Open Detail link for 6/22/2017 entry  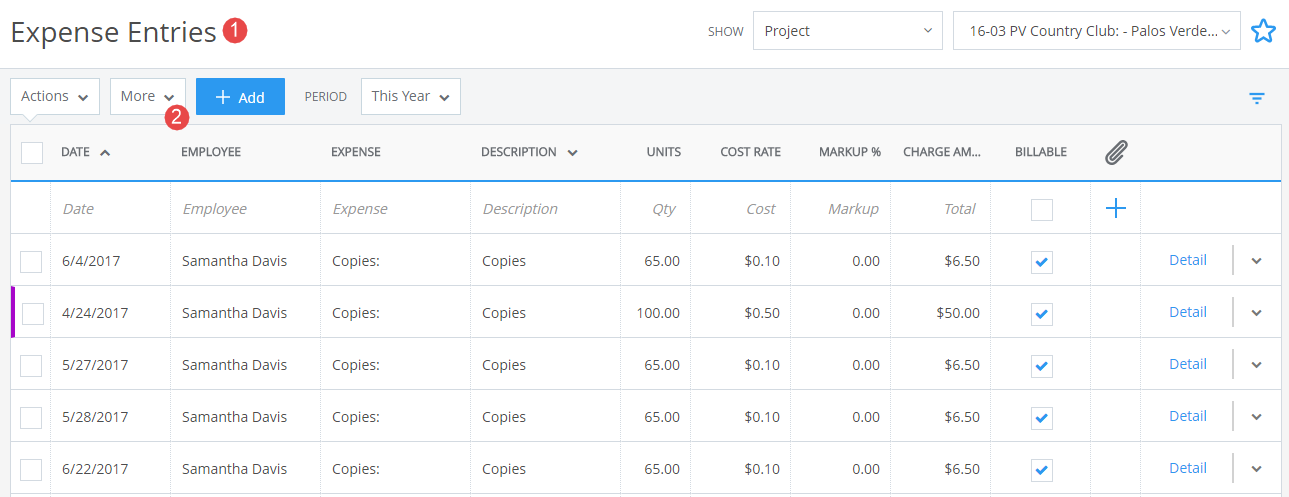(x=1188, y=468)
